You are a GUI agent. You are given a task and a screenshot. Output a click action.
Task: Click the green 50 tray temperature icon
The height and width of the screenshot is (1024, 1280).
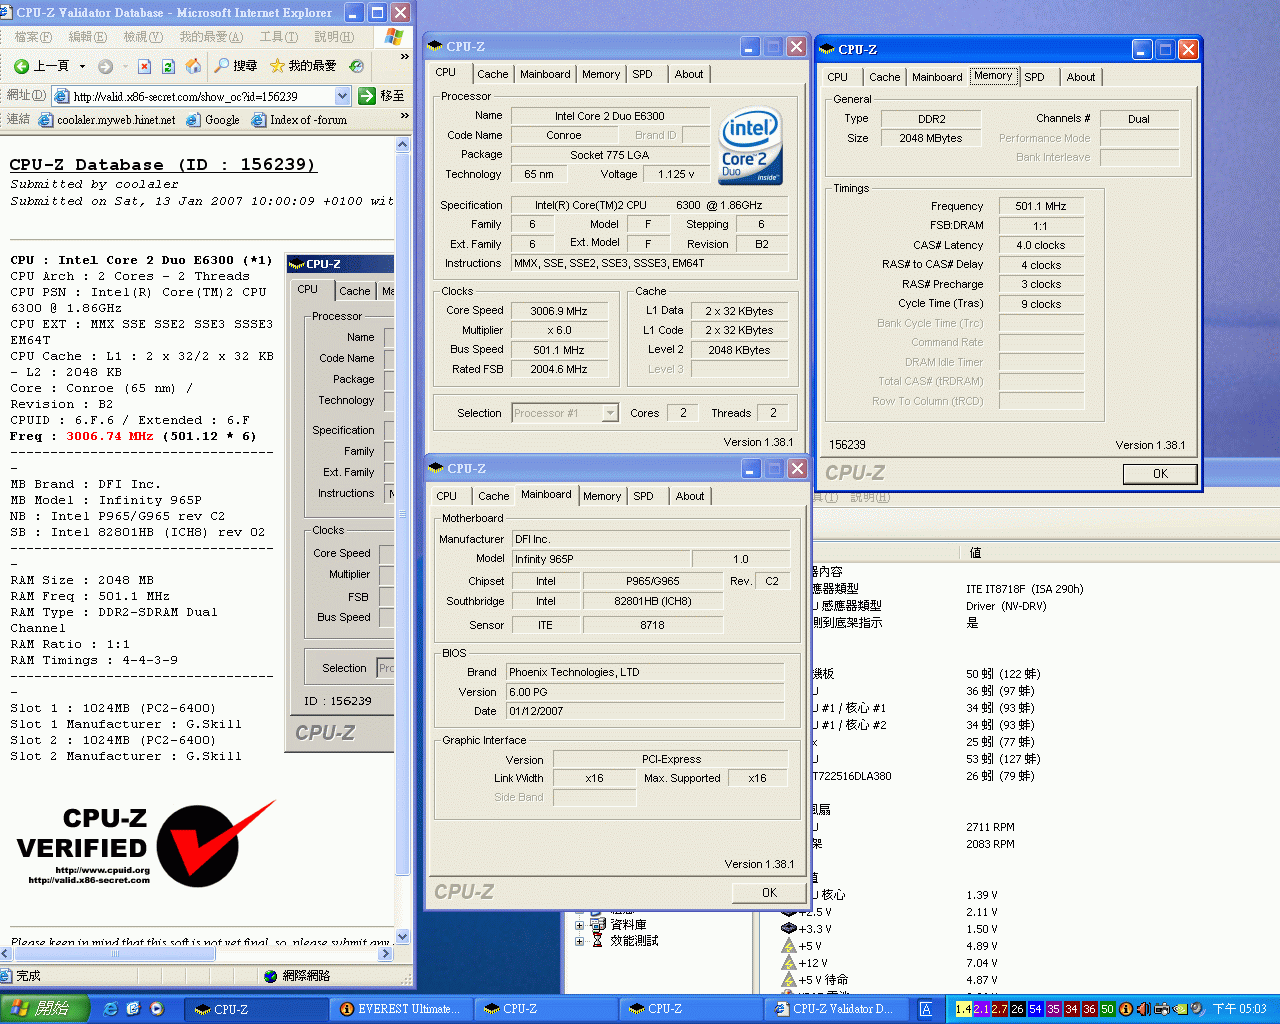(x=1107, y=1009)
